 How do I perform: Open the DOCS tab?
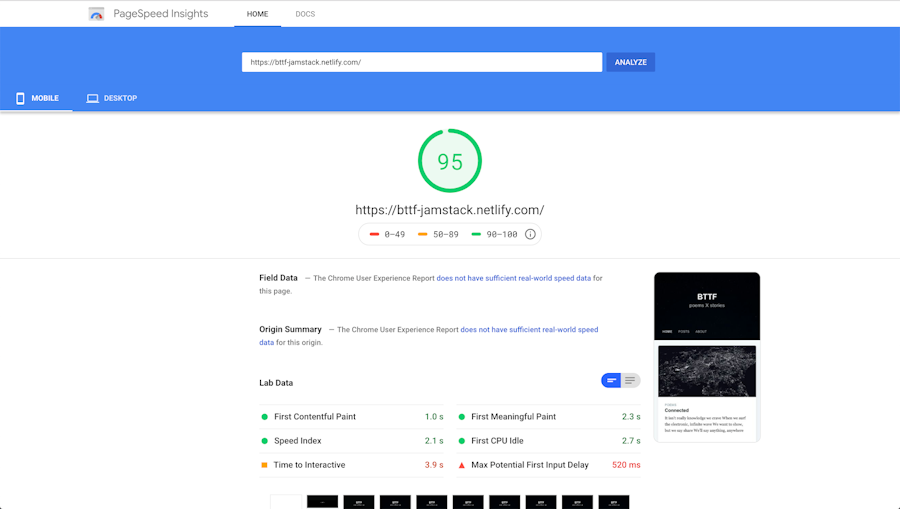coord(305,14)
